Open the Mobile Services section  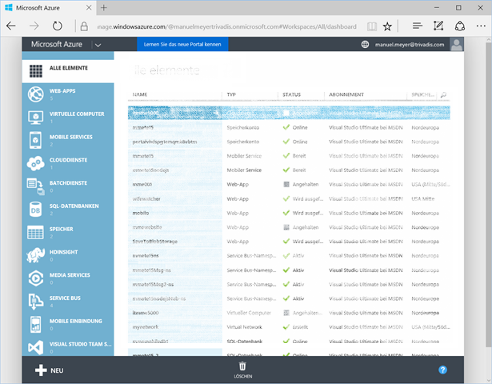tap(68, 140)
